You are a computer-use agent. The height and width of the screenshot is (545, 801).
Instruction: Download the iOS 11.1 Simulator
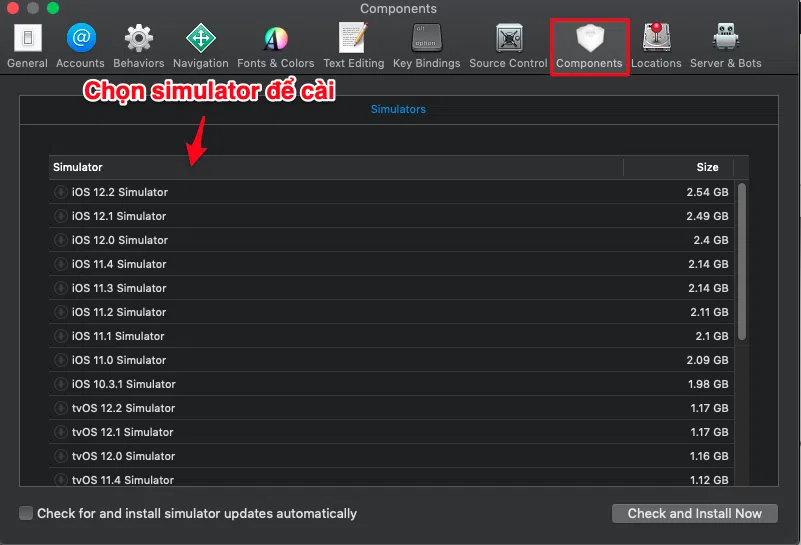61,336
